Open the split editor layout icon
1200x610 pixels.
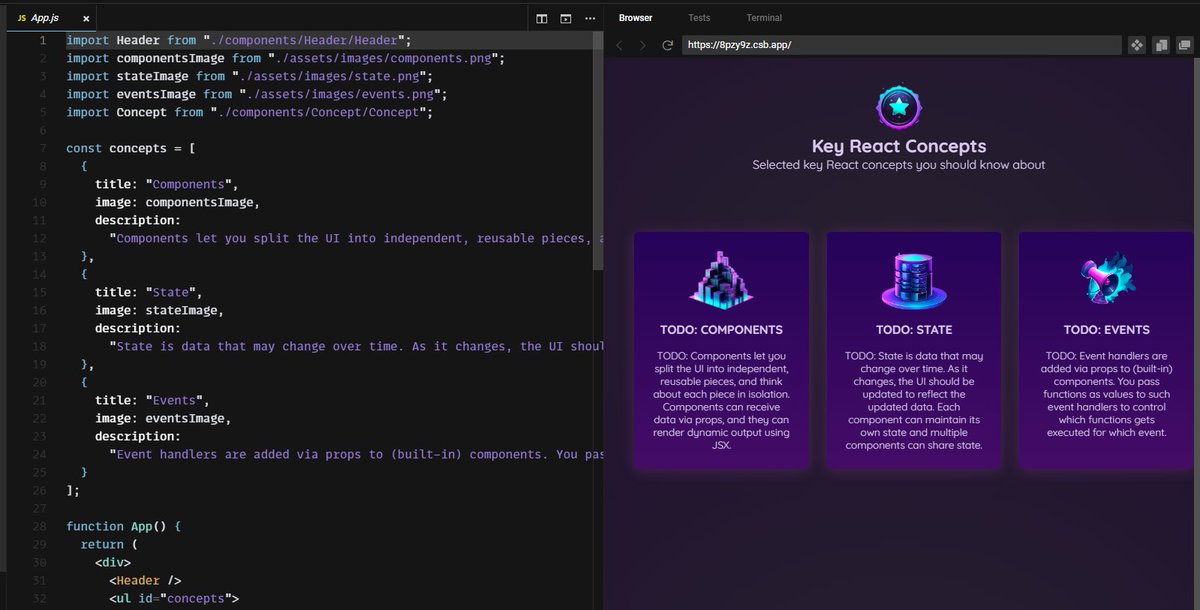click(541, 18)
